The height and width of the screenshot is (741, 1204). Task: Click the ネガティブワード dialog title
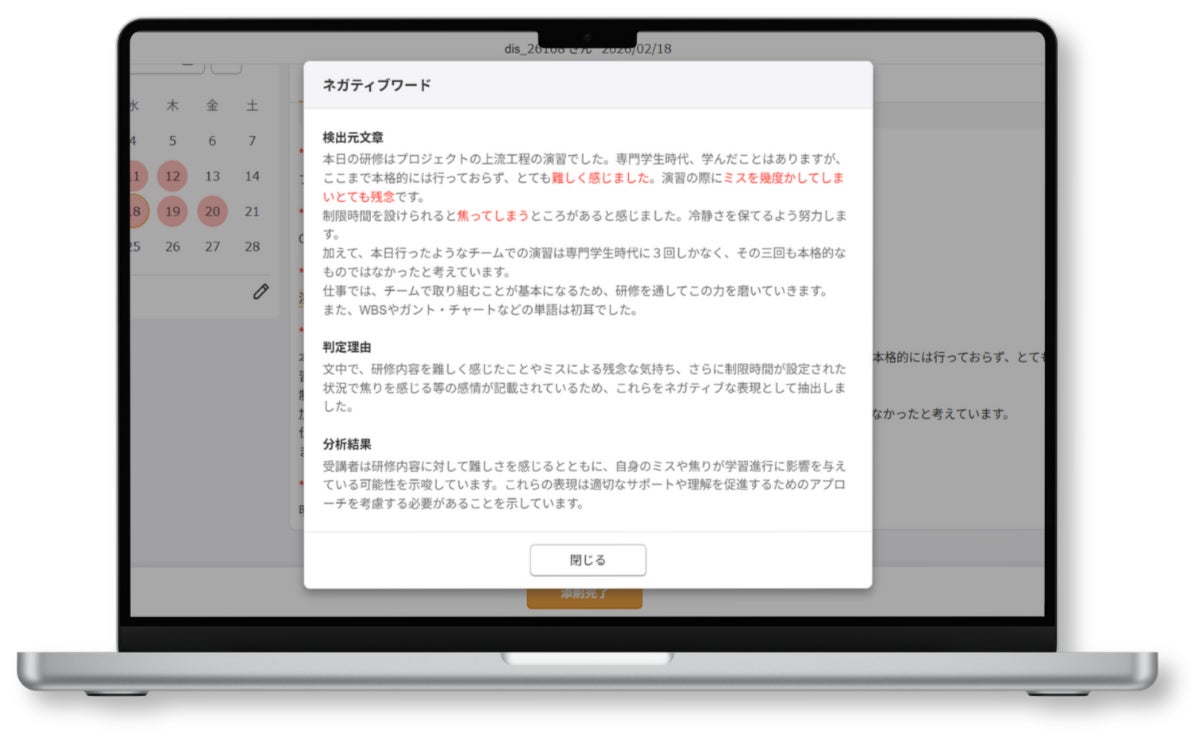click(377, 85)
